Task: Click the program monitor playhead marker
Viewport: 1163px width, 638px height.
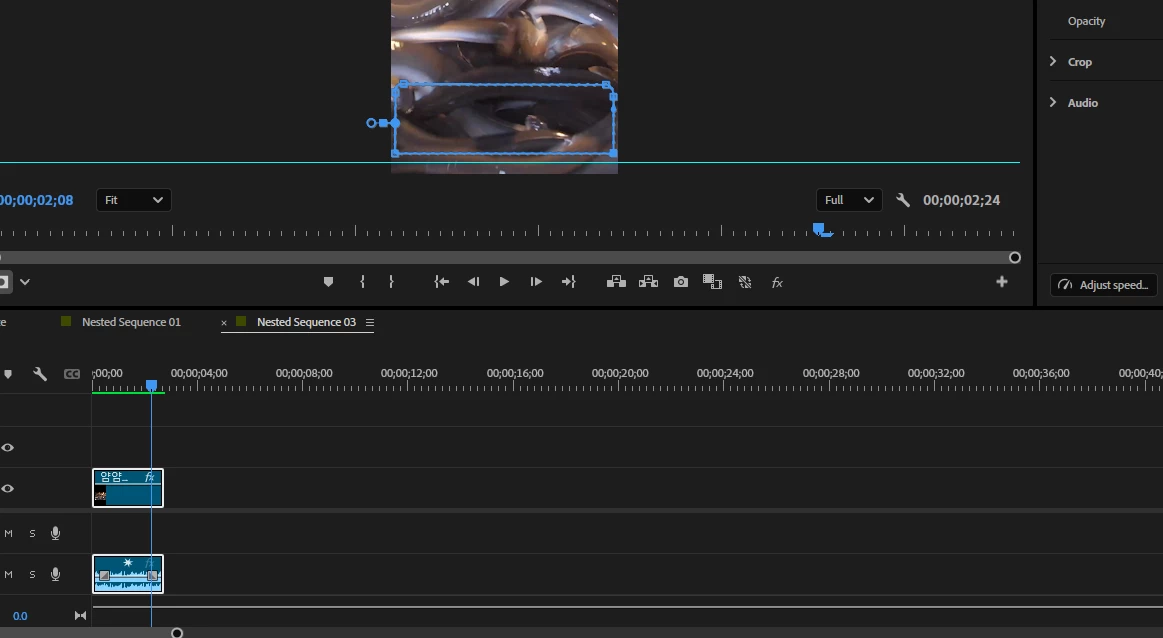Action: click(x=819, y=228)
